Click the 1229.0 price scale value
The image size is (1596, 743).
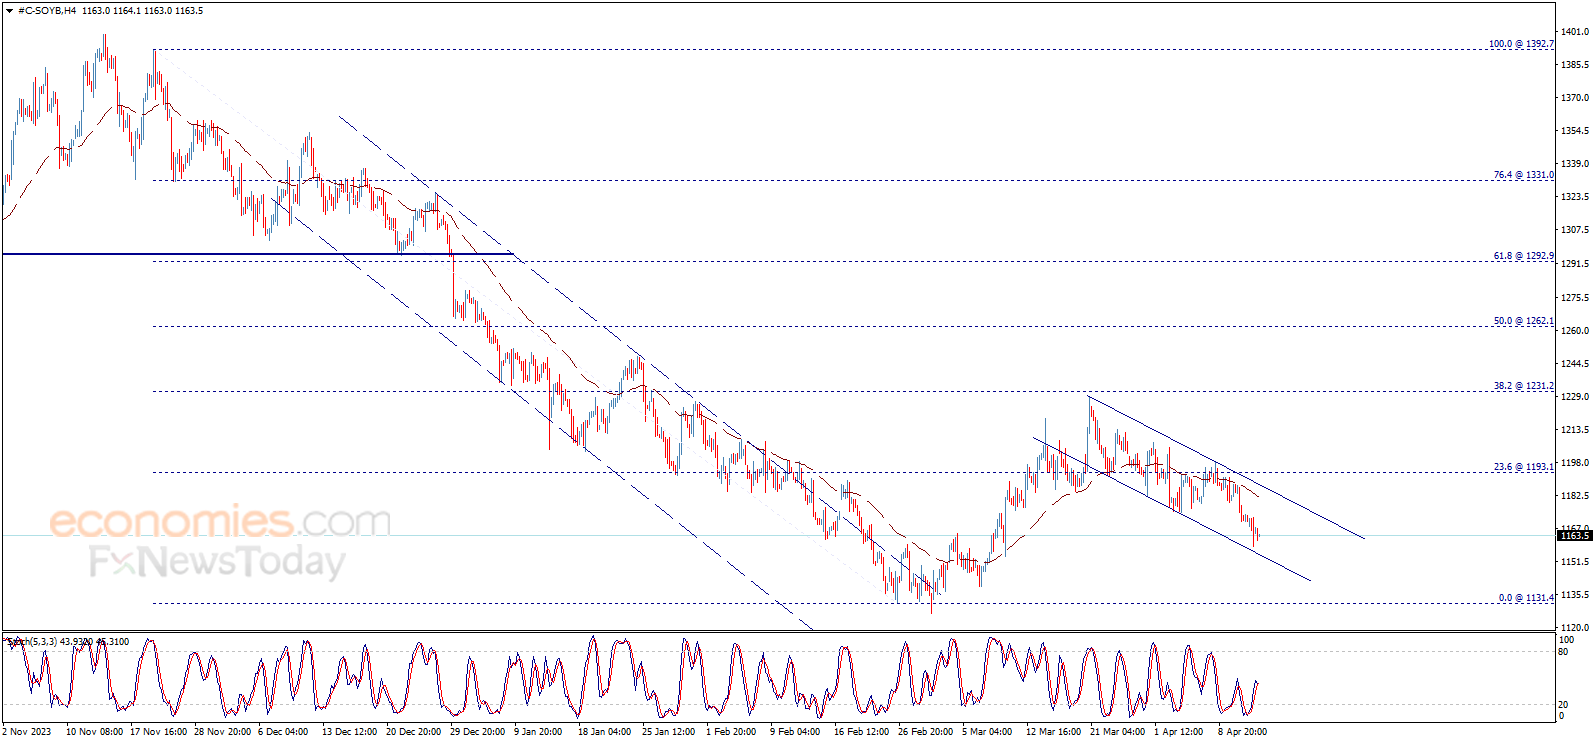pyautogui.click(x=1575, y=397)
